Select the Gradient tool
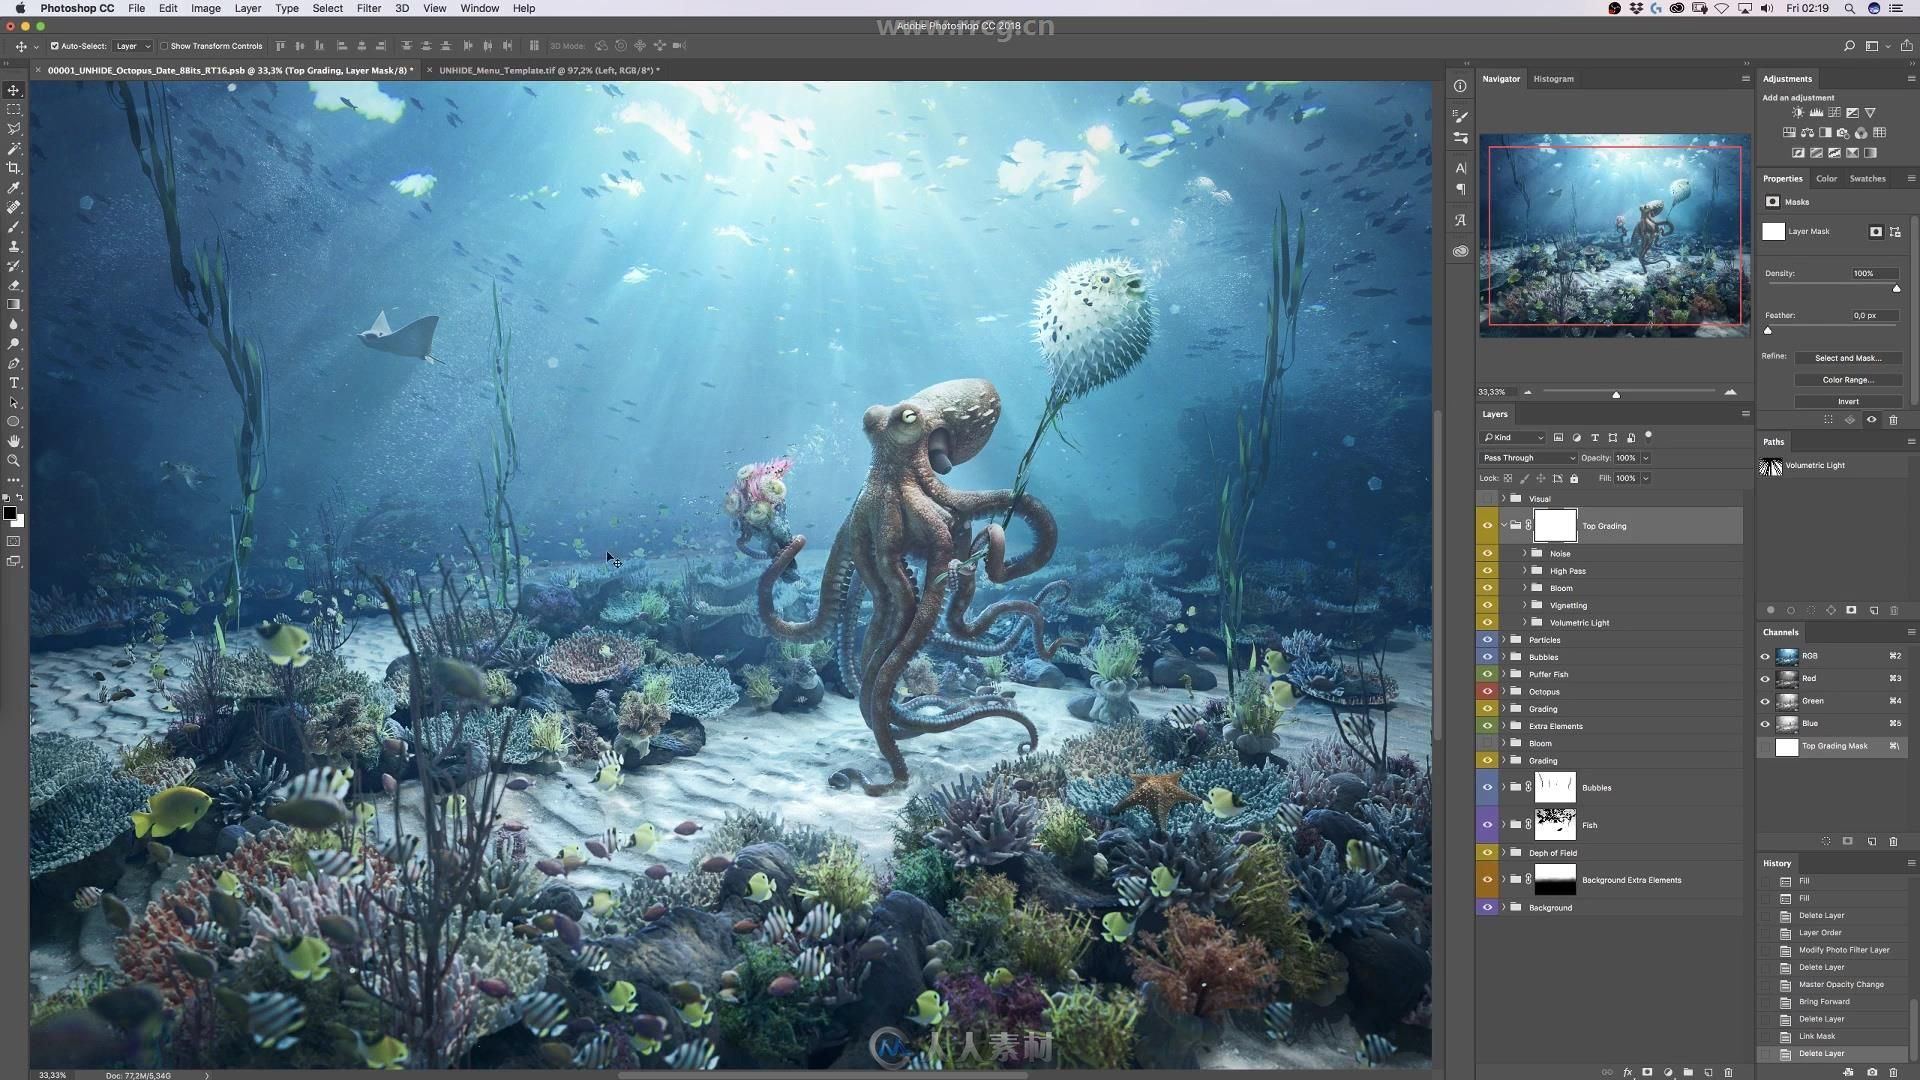This screenshot has width=1920, height=1080. 14,305
